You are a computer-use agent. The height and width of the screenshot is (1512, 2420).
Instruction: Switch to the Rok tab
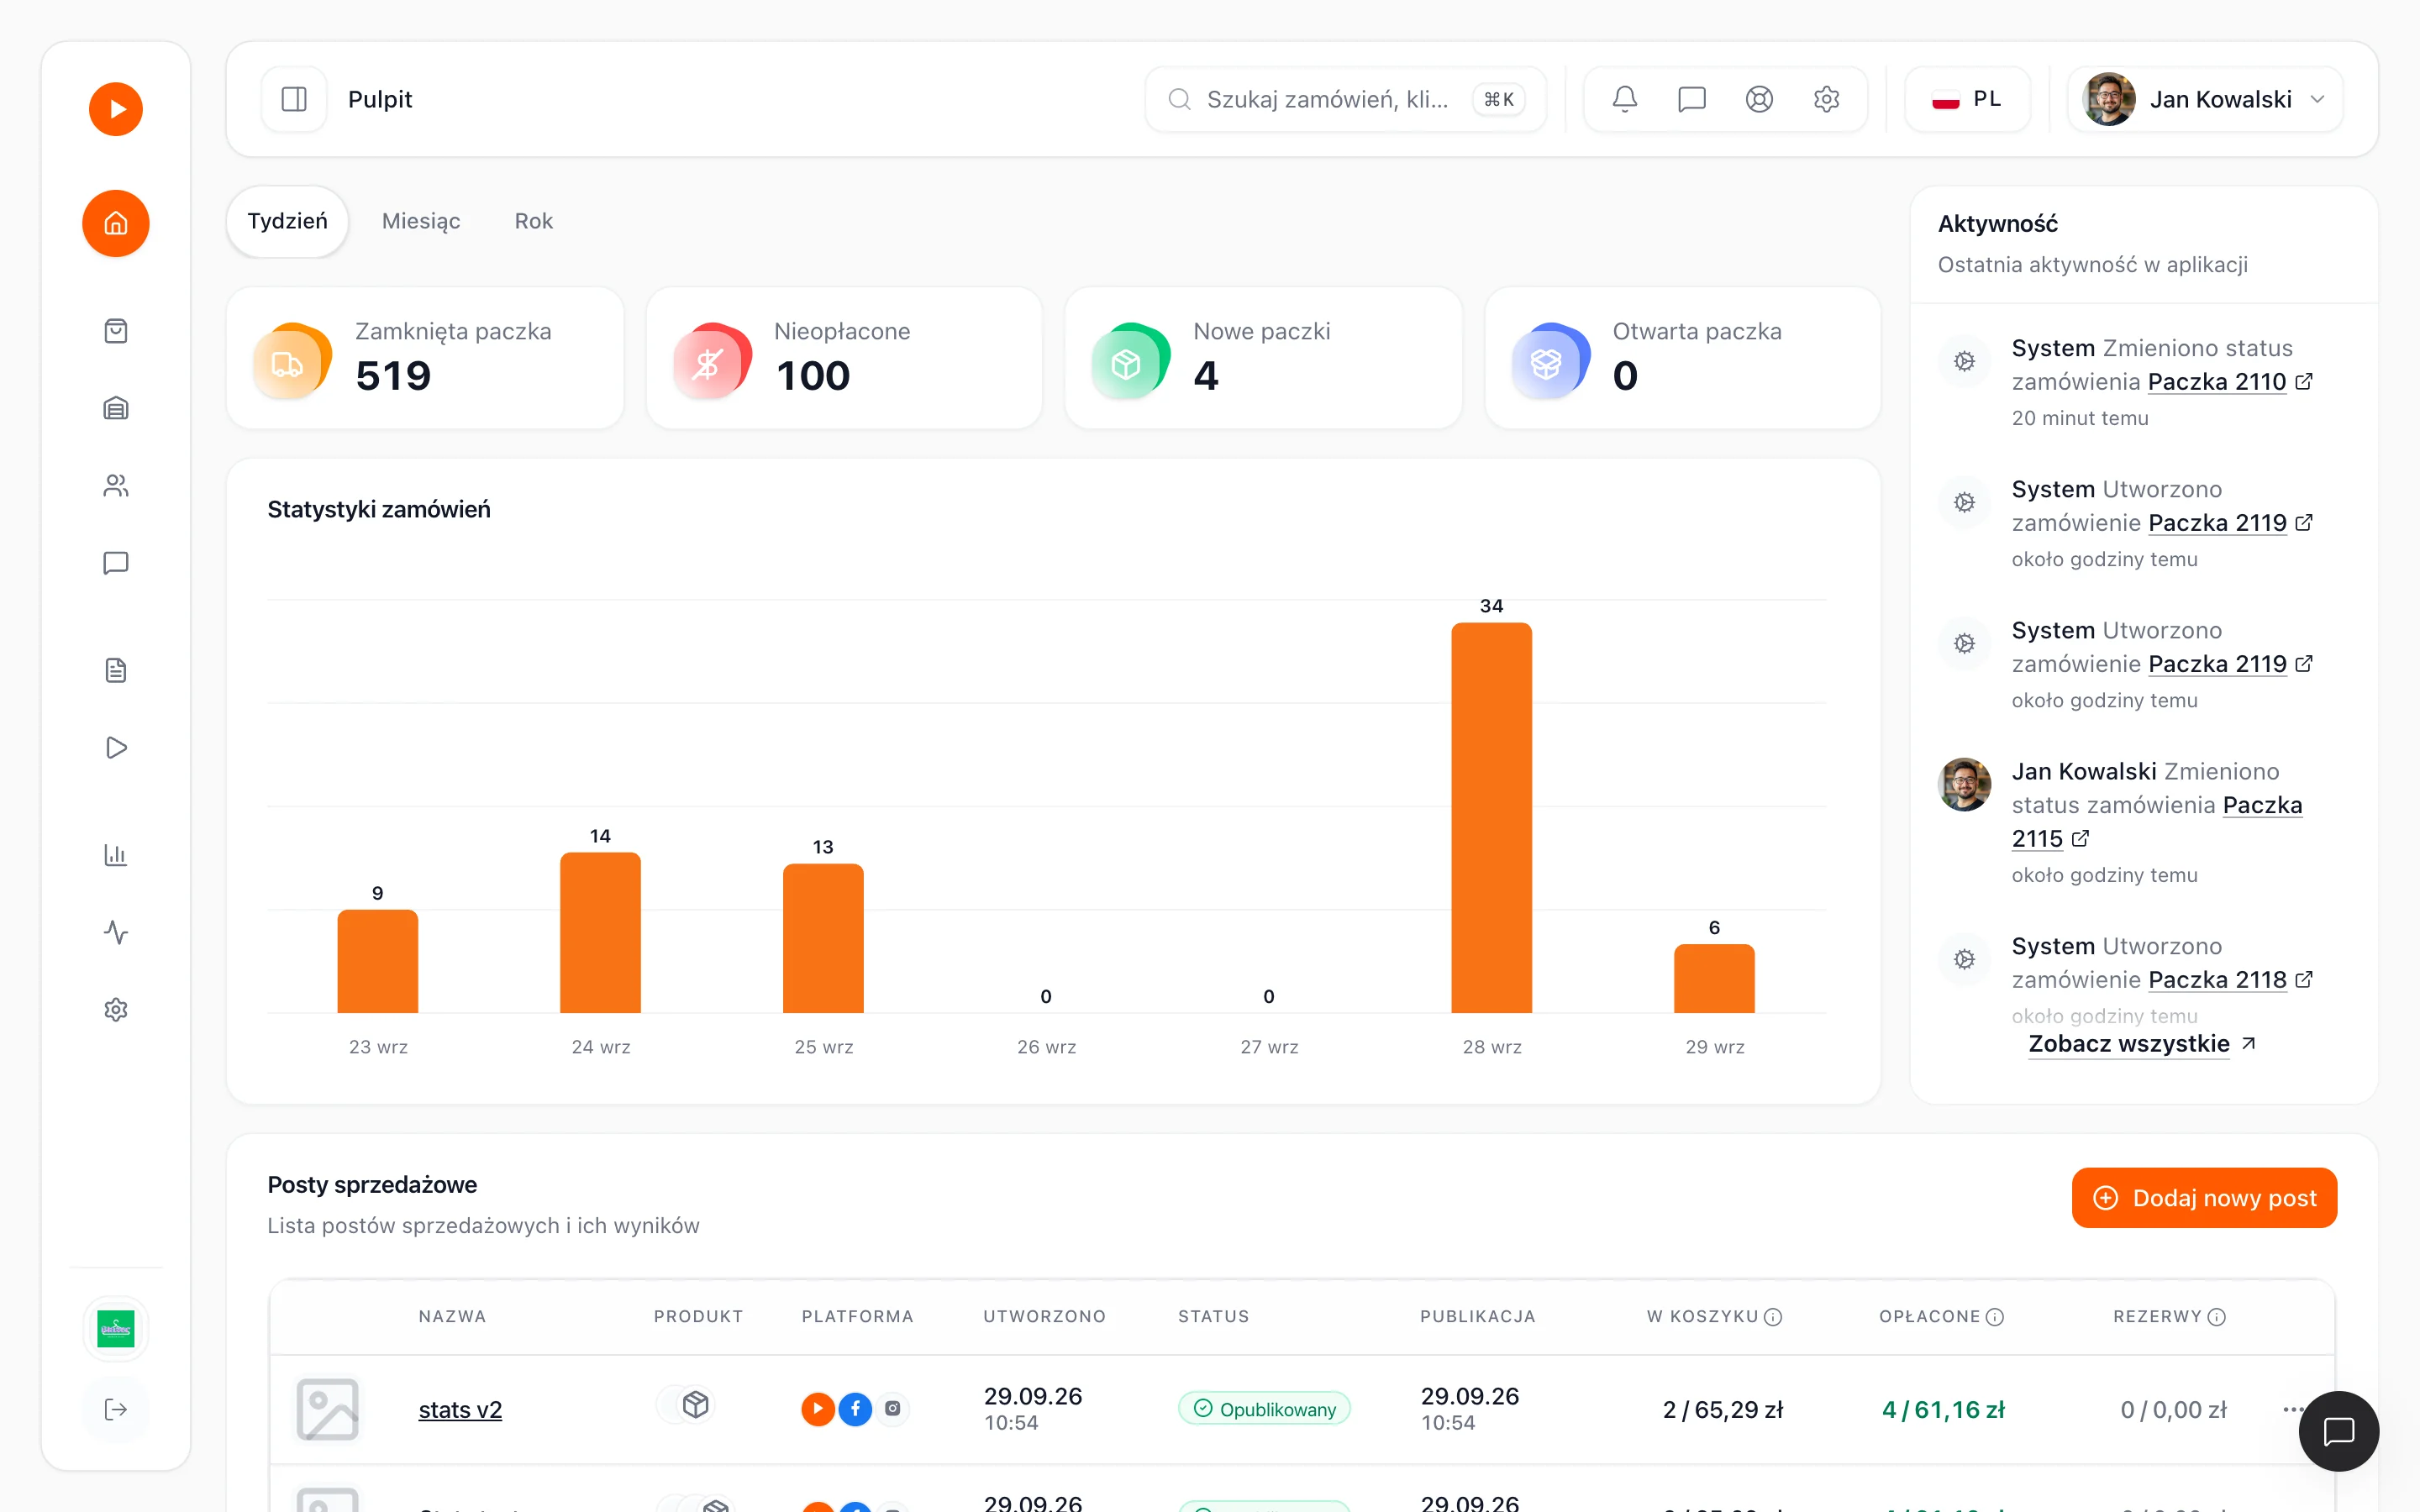coord(534,221)
